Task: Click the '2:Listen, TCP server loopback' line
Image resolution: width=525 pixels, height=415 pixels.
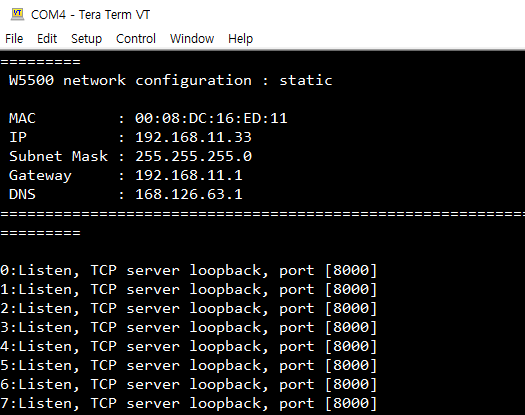Action: pyautogui.click(x=189, y=308)
